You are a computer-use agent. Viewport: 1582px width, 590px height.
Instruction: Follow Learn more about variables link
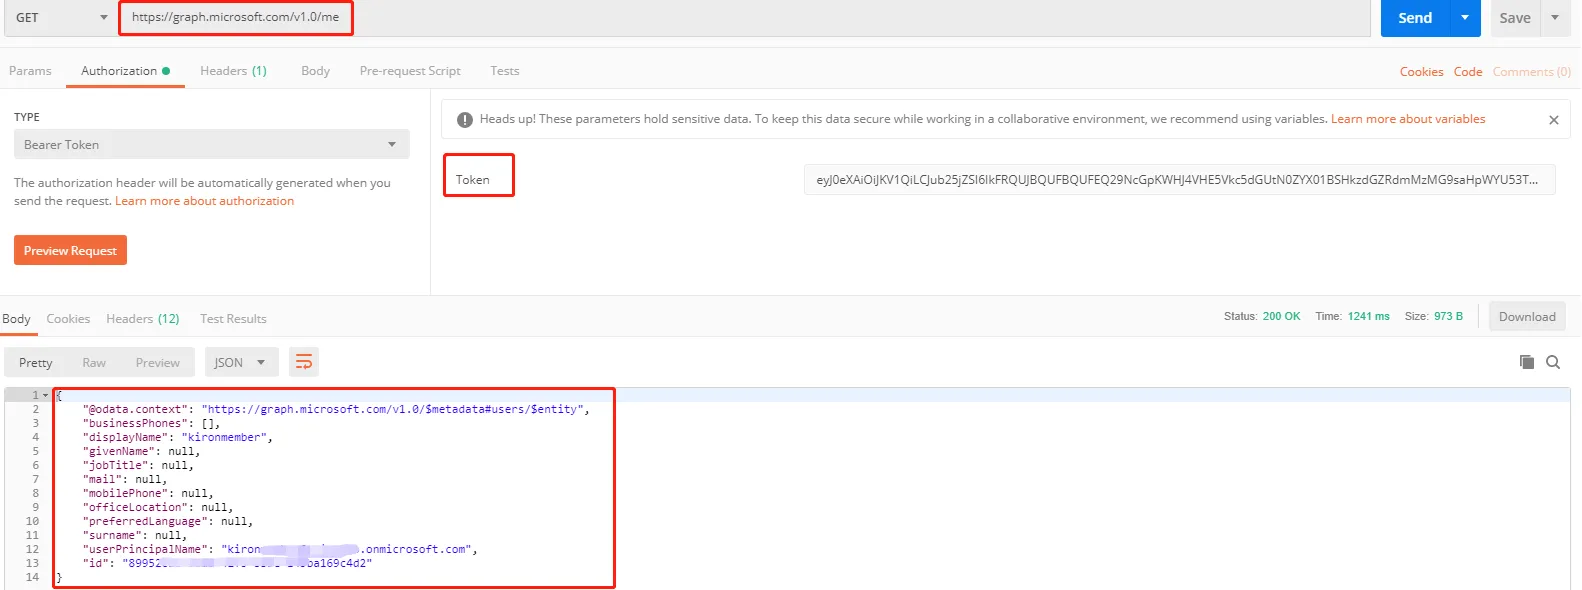1408,119
